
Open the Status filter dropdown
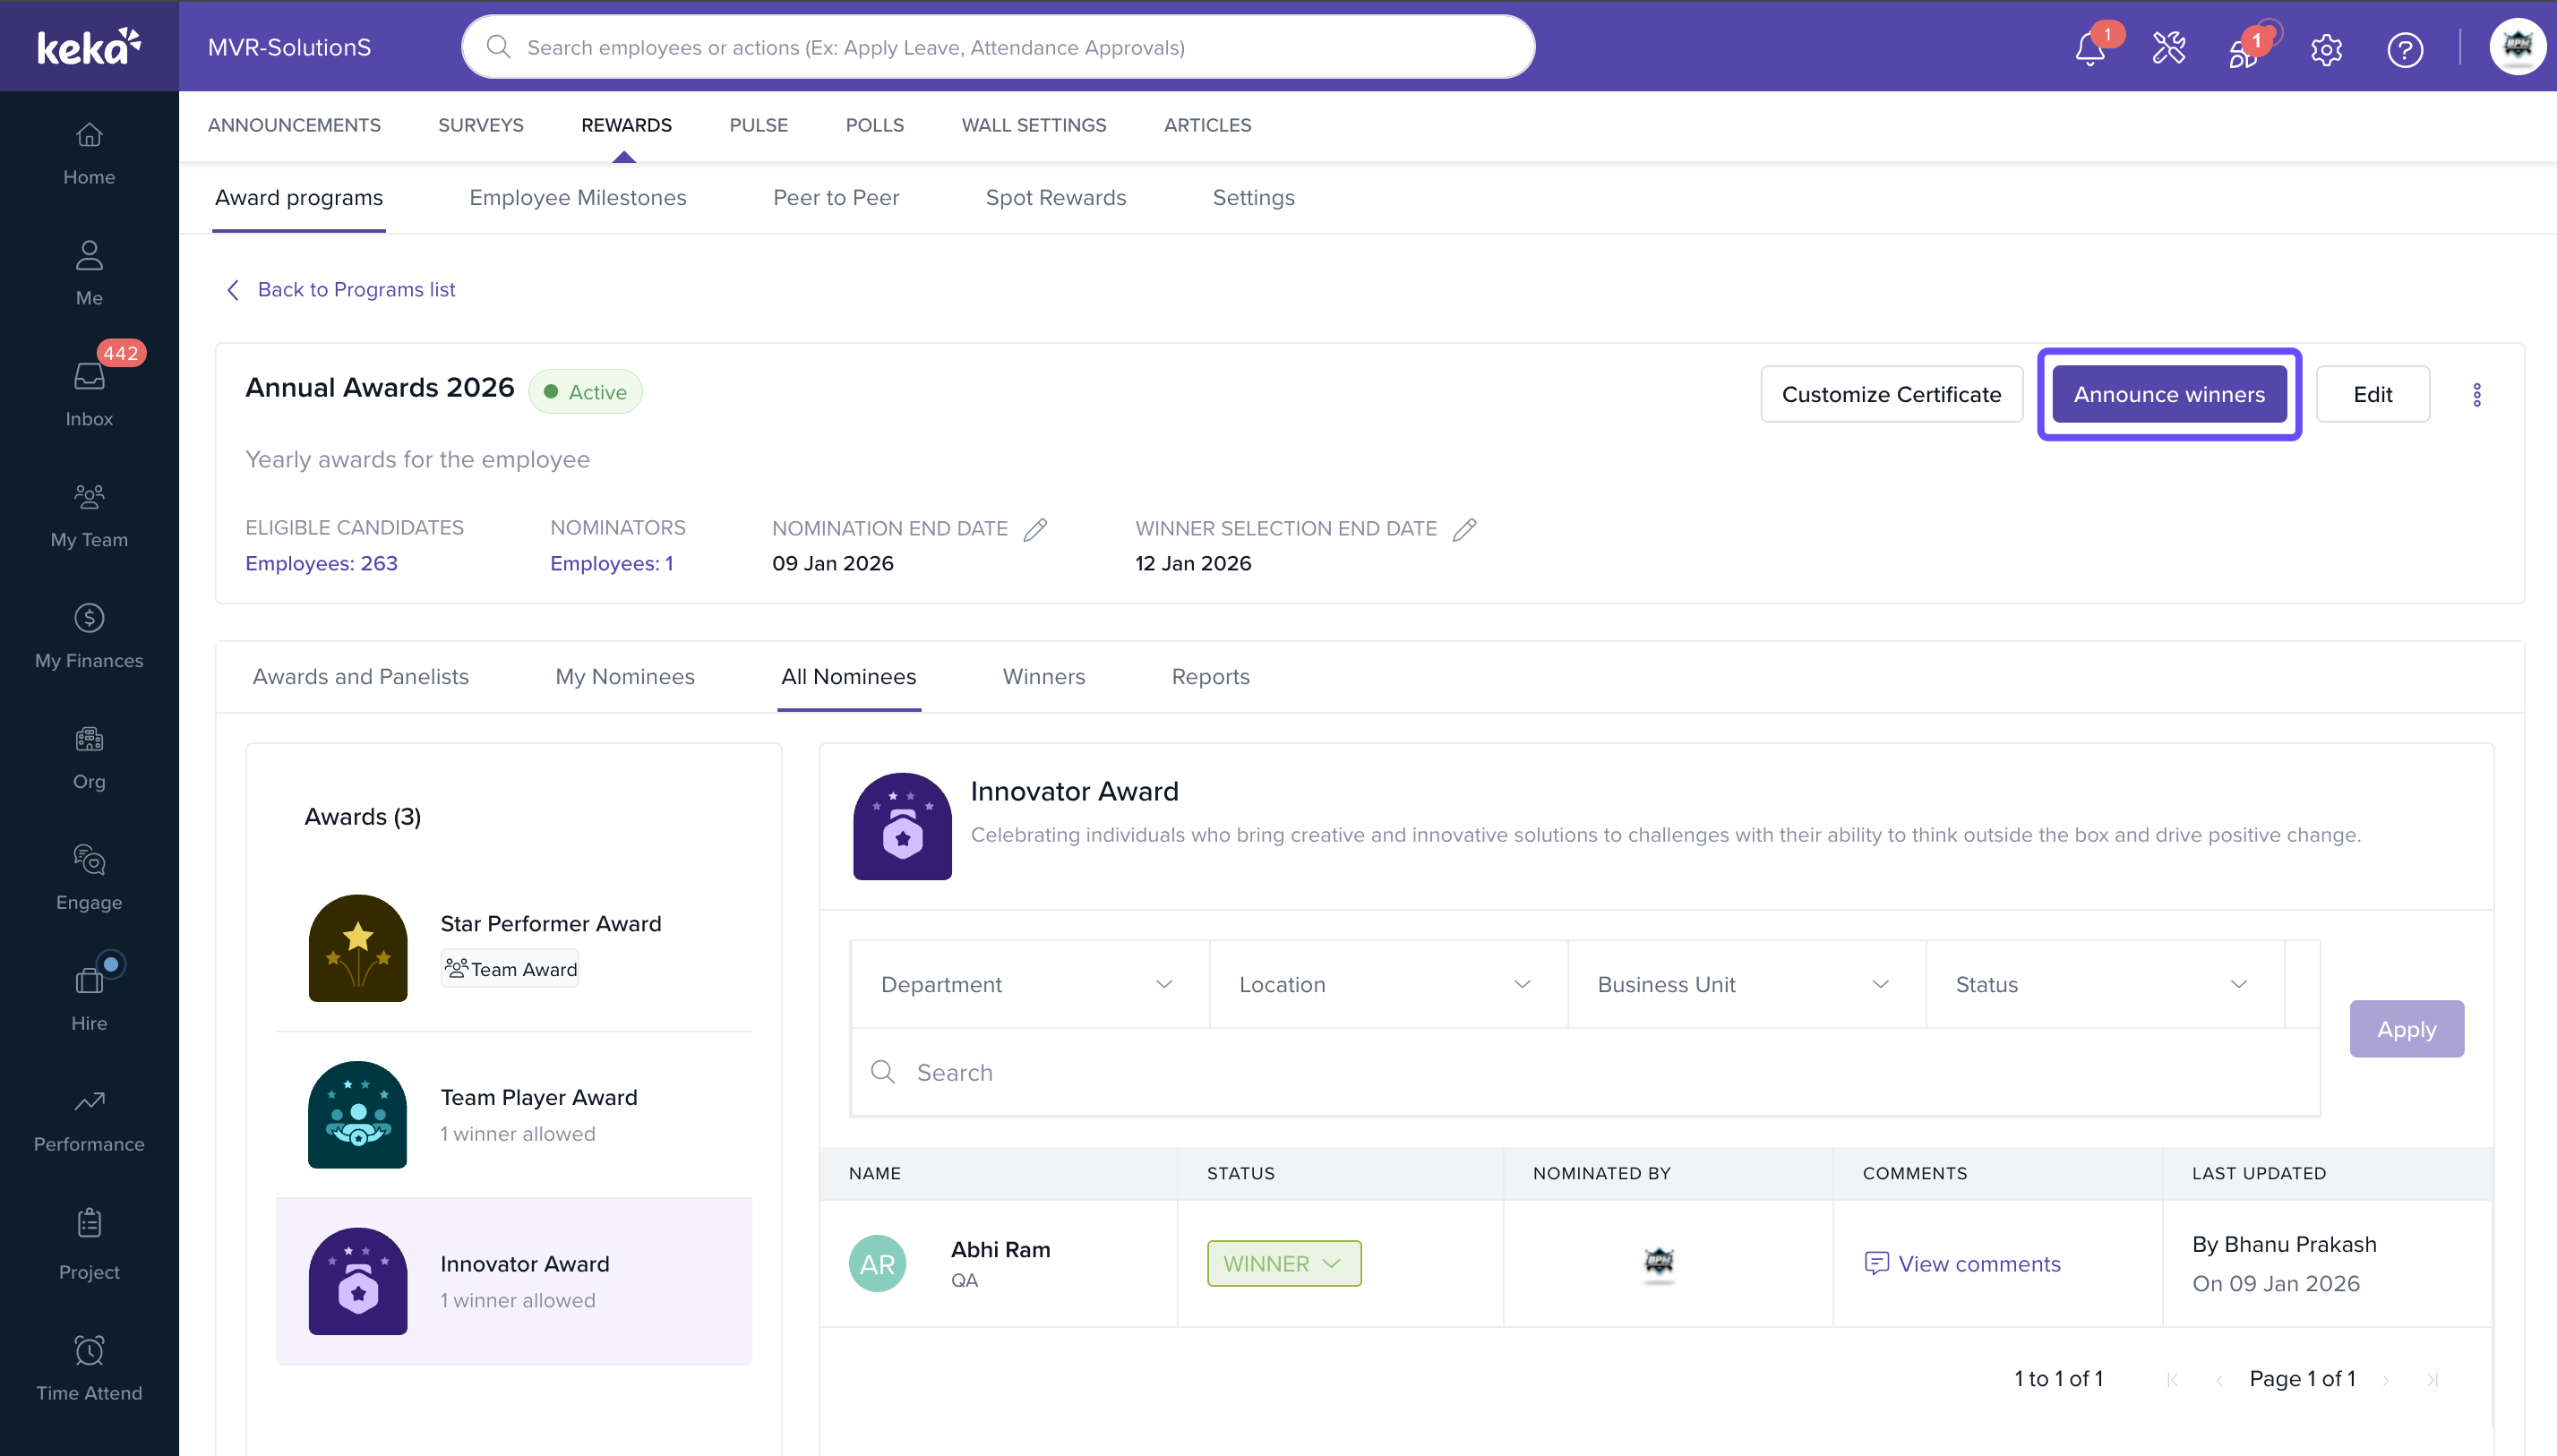click(x=2102, y=984)
